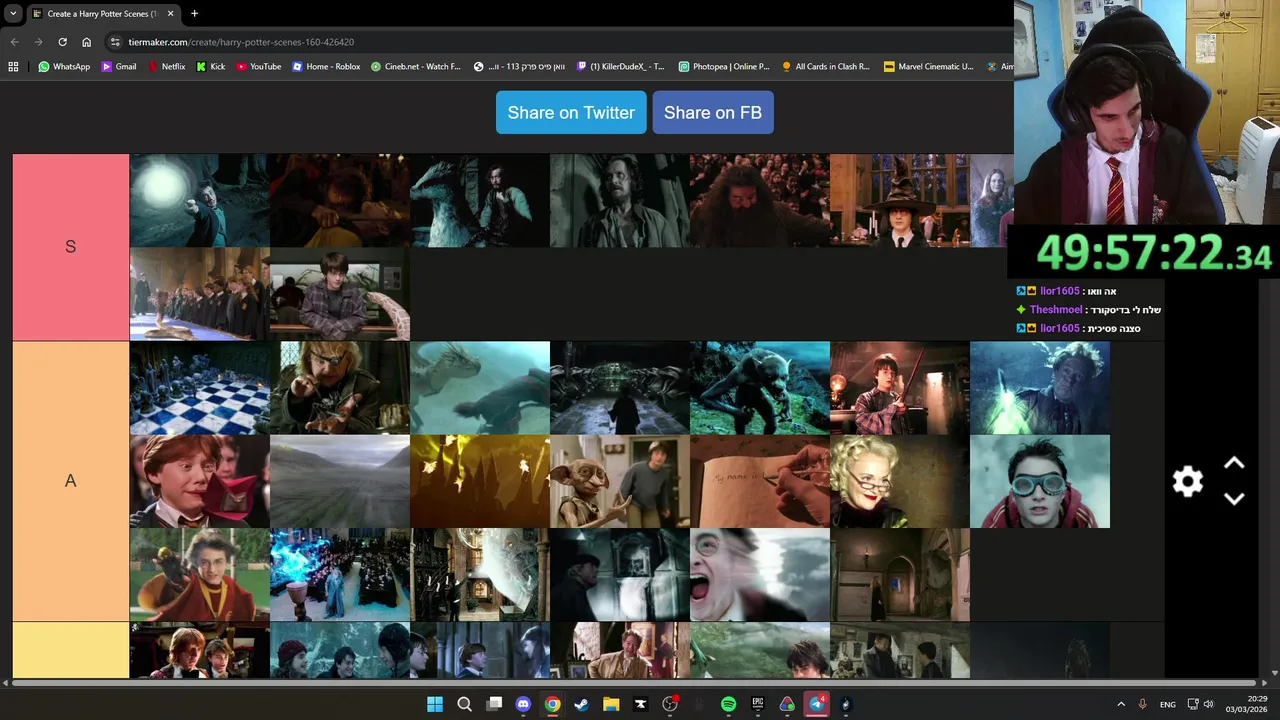Select the orange A tier label

70,481
